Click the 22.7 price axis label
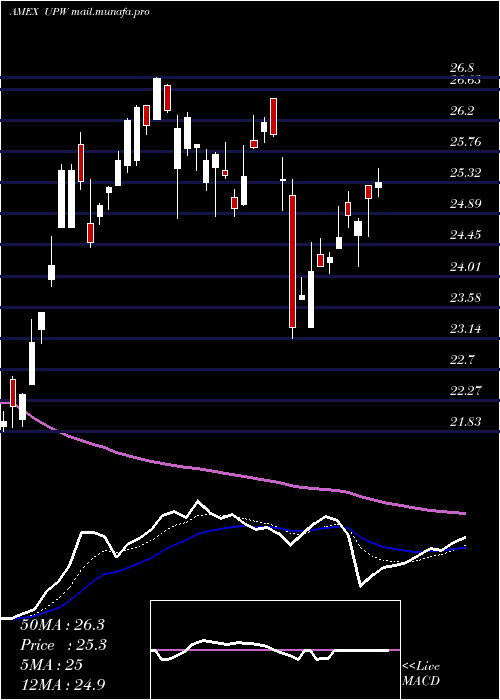 click(x=462, y=359)
